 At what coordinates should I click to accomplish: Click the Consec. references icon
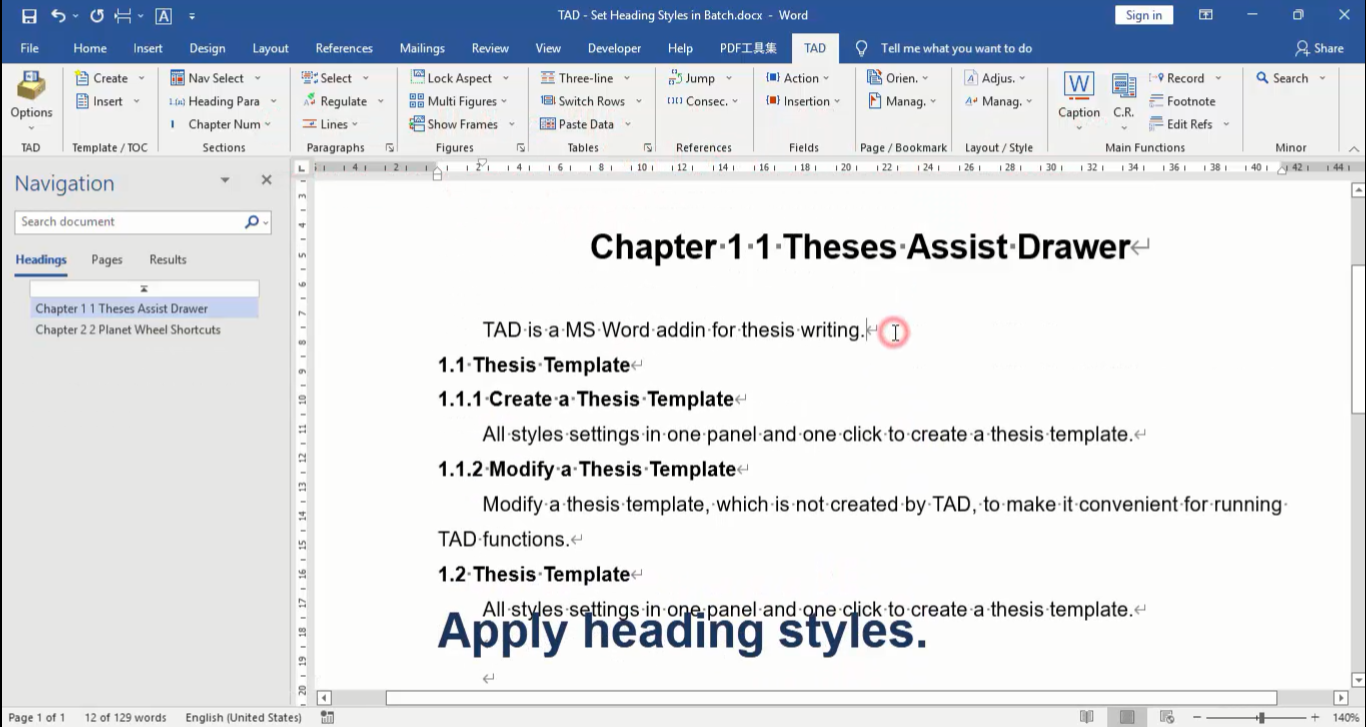[675, 101]
